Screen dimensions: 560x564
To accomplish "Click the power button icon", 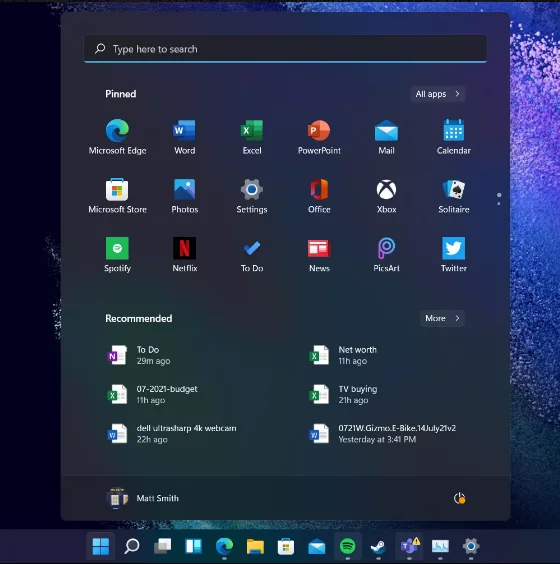I will (x=459, y=498).
